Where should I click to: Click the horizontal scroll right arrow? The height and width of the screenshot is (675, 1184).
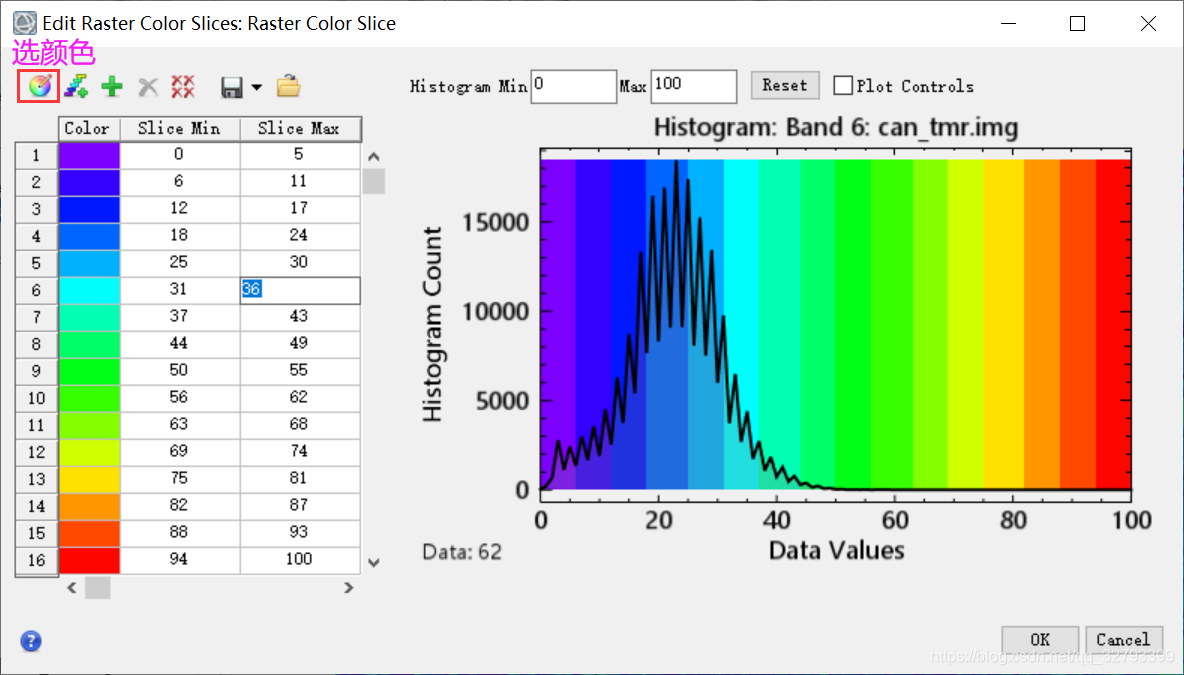[348, 587]
